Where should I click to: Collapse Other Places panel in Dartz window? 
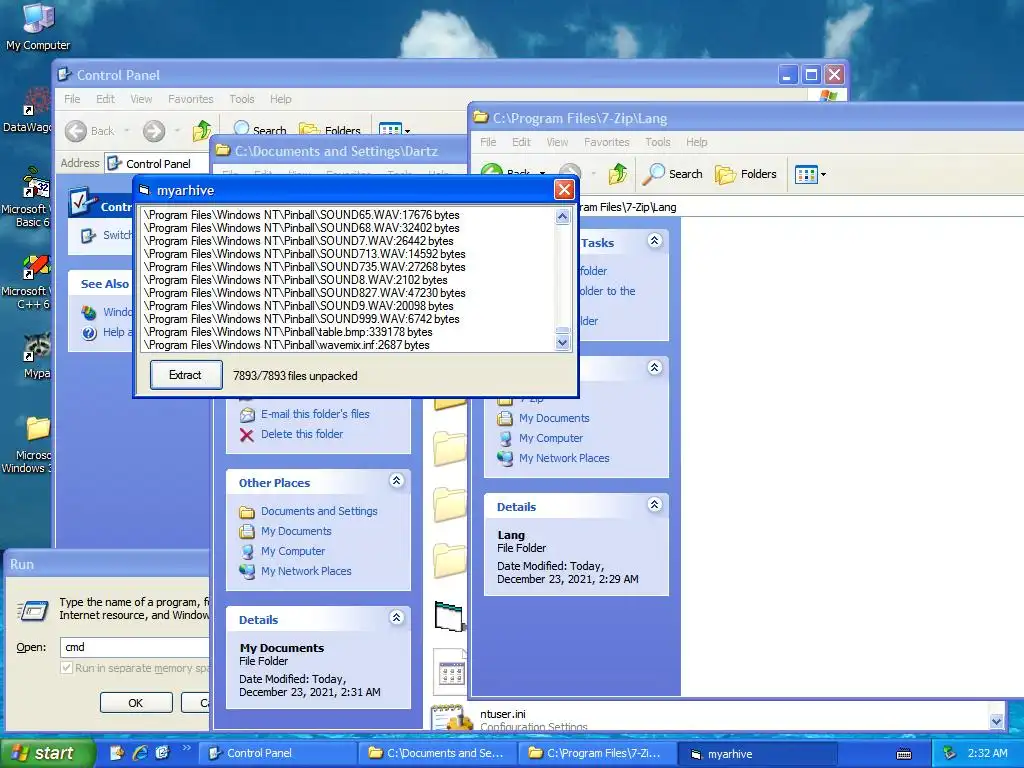(x=396, y=481)
